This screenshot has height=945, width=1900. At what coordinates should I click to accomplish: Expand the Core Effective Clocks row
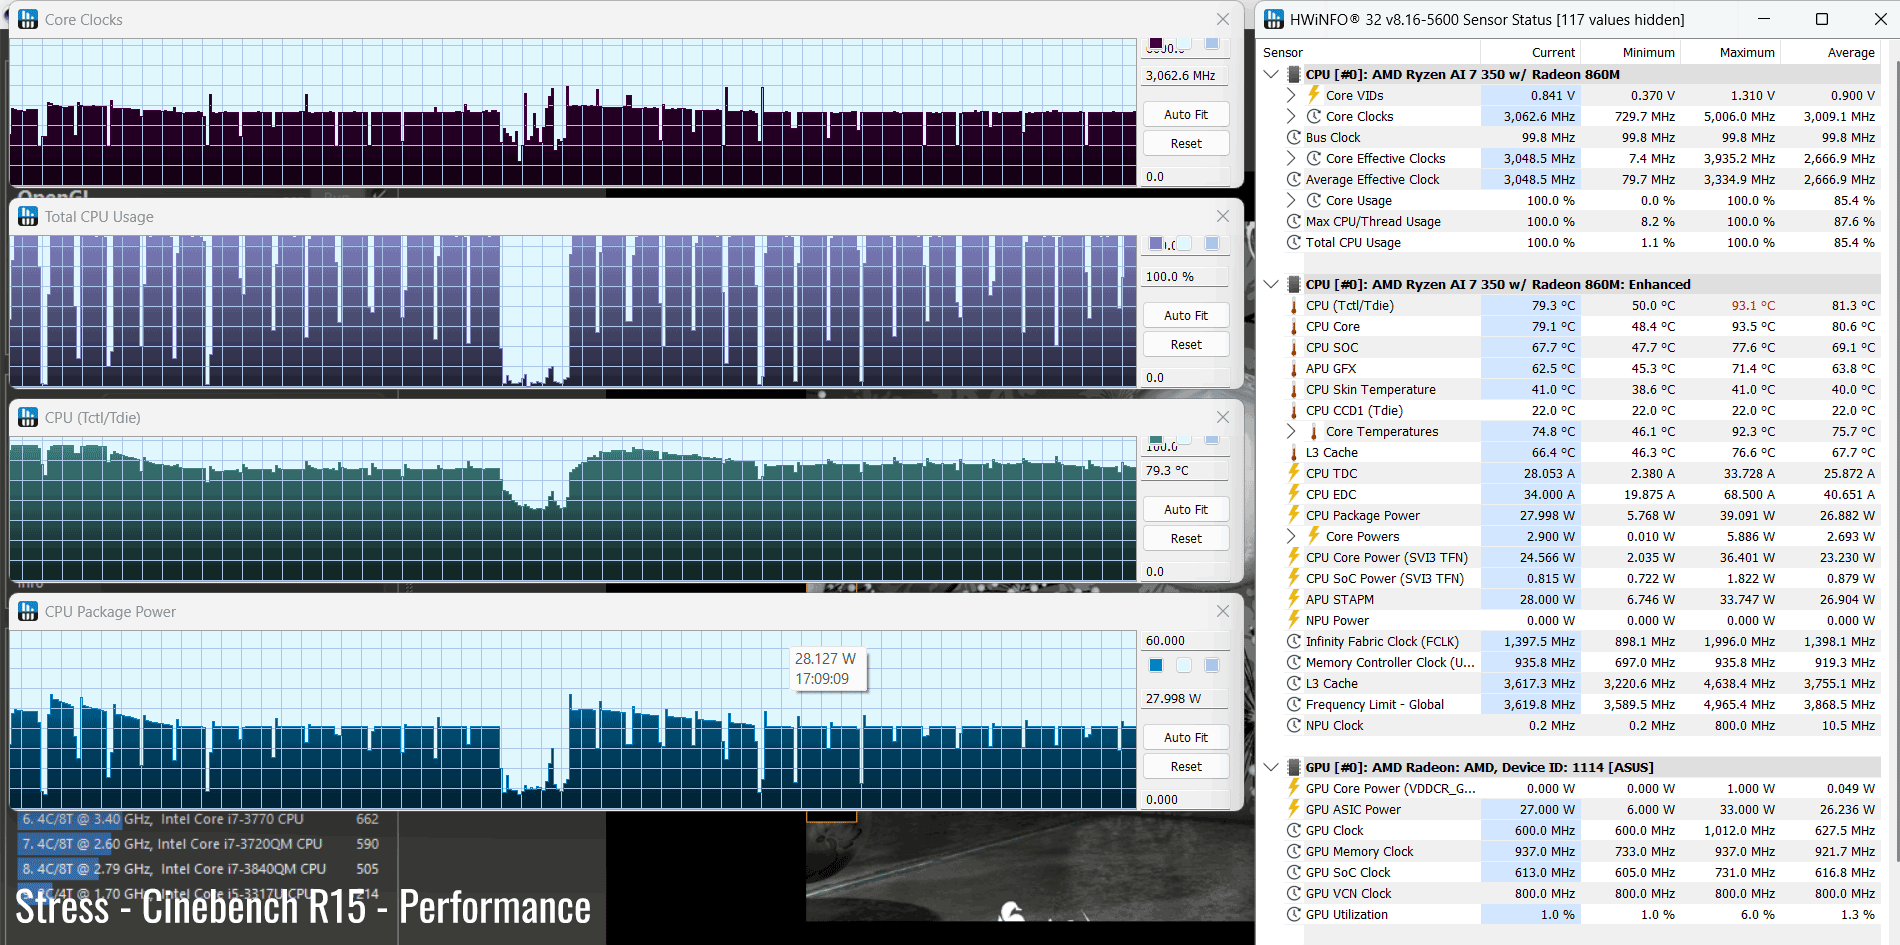1291,158
